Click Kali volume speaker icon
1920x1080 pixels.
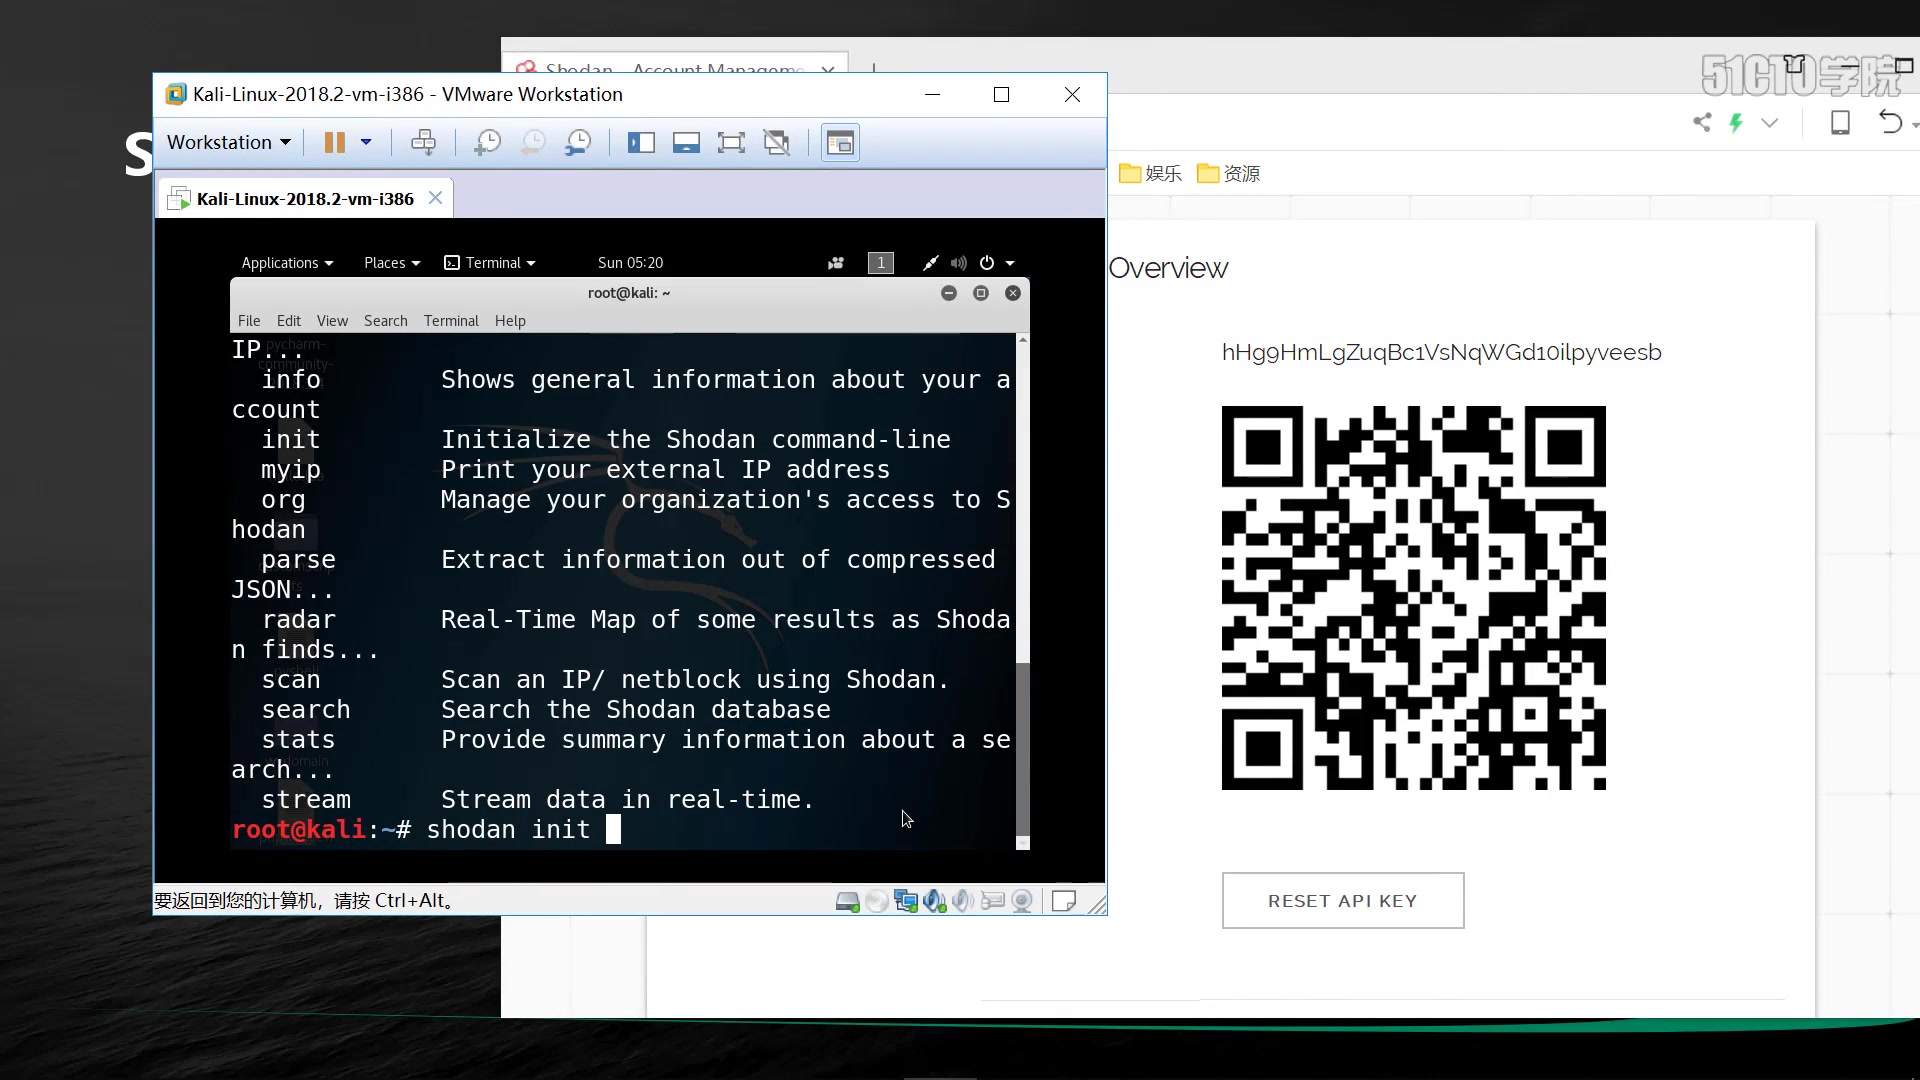pyautogui.click(x=958, y=263)
